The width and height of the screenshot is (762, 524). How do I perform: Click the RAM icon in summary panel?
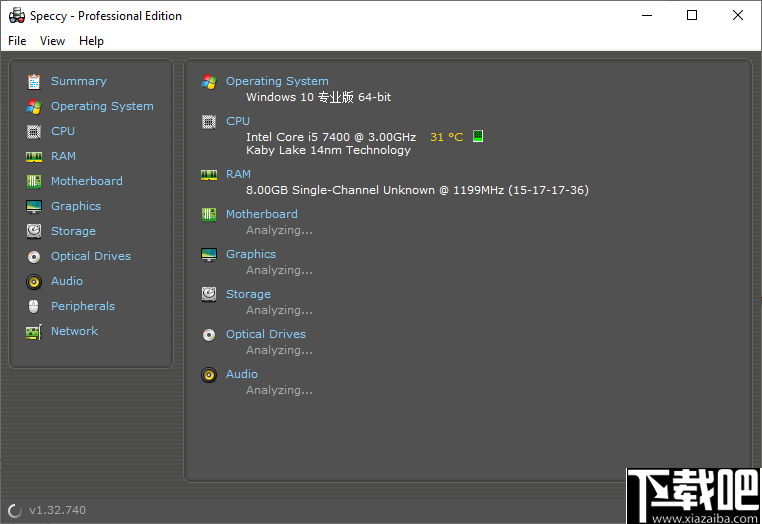(209, 175)
